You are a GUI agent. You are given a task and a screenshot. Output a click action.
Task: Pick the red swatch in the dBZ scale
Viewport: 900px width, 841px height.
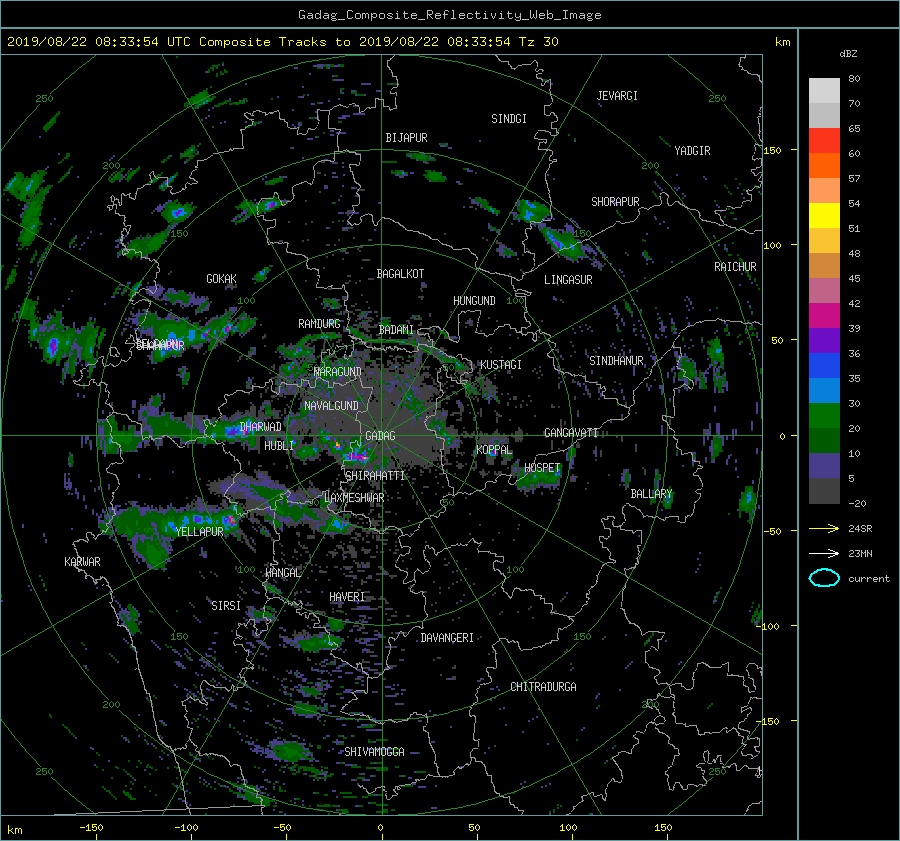tap(824, 140)
